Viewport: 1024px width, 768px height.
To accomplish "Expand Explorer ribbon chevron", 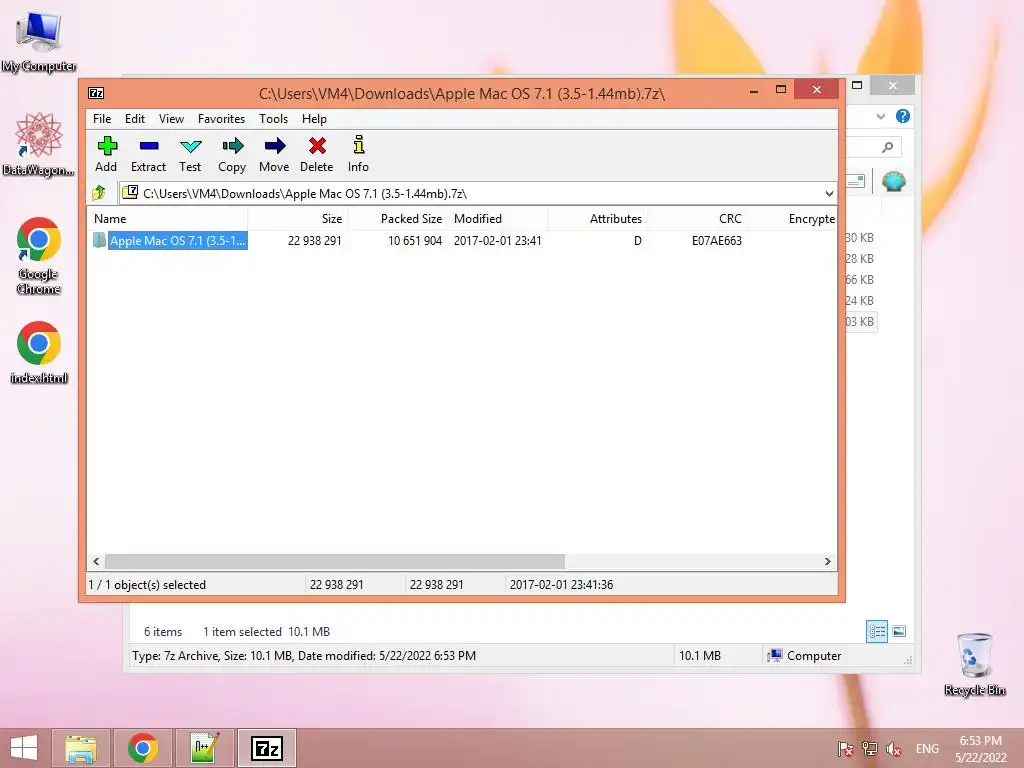I will point(880,116).
